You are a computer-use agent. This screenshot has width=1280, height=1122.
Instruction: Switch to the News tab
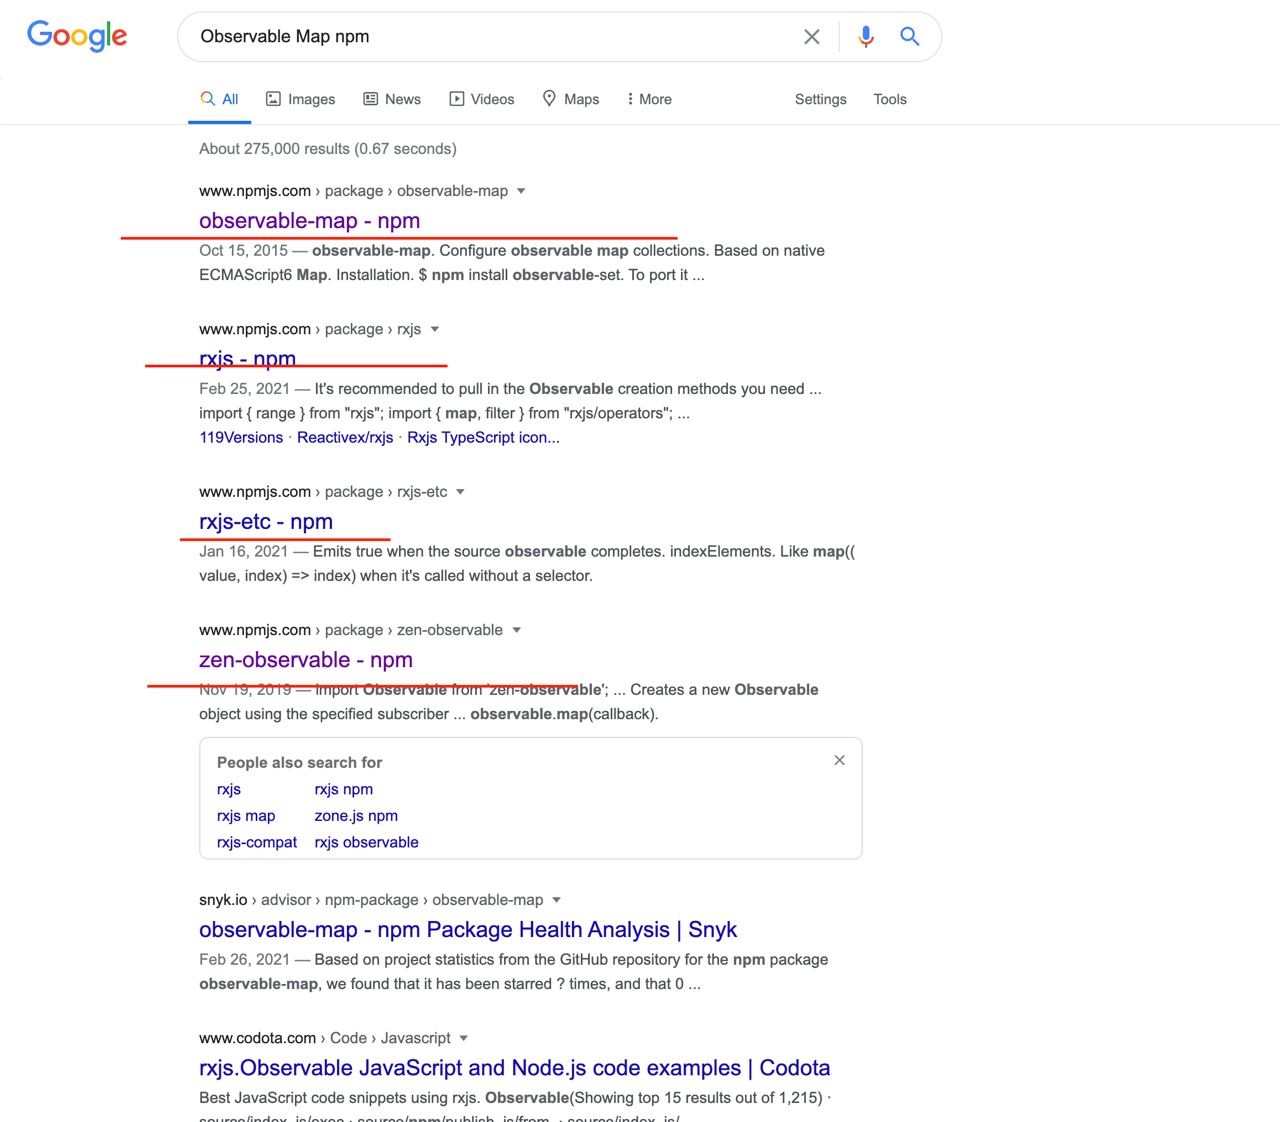(392, 99)
